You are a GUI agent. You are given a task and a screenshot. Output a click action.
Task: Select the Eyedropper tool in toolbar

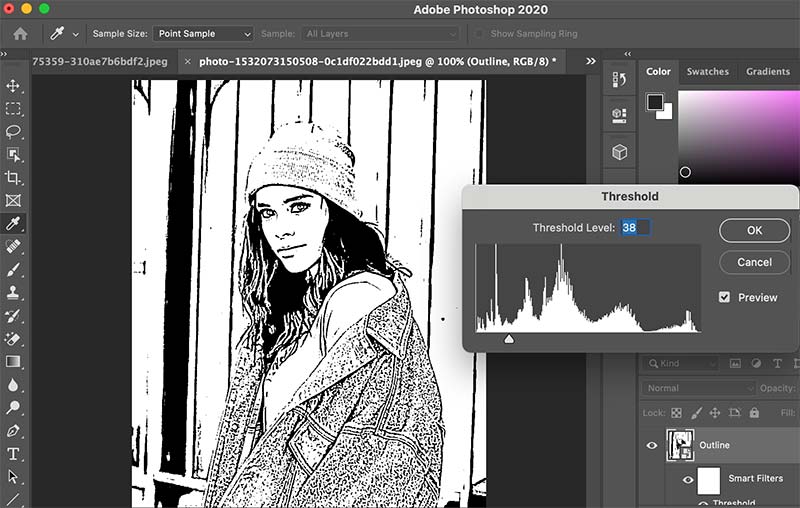coord(13,223)
